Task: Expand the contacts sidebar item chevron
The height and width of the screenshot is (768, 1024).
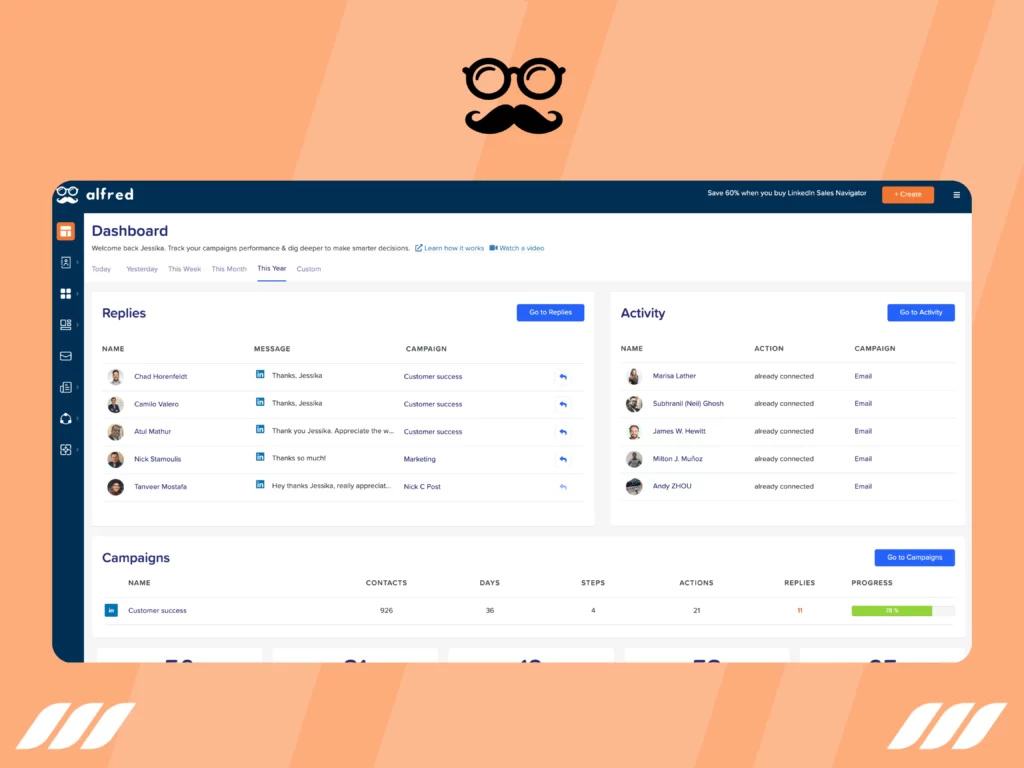Action: pos(77,263)
